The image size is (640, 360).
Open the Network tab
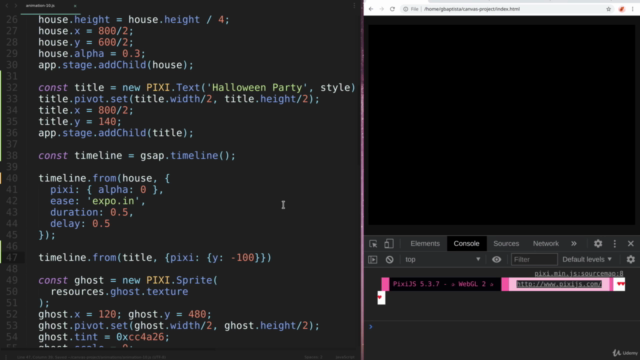coord(546,244)
